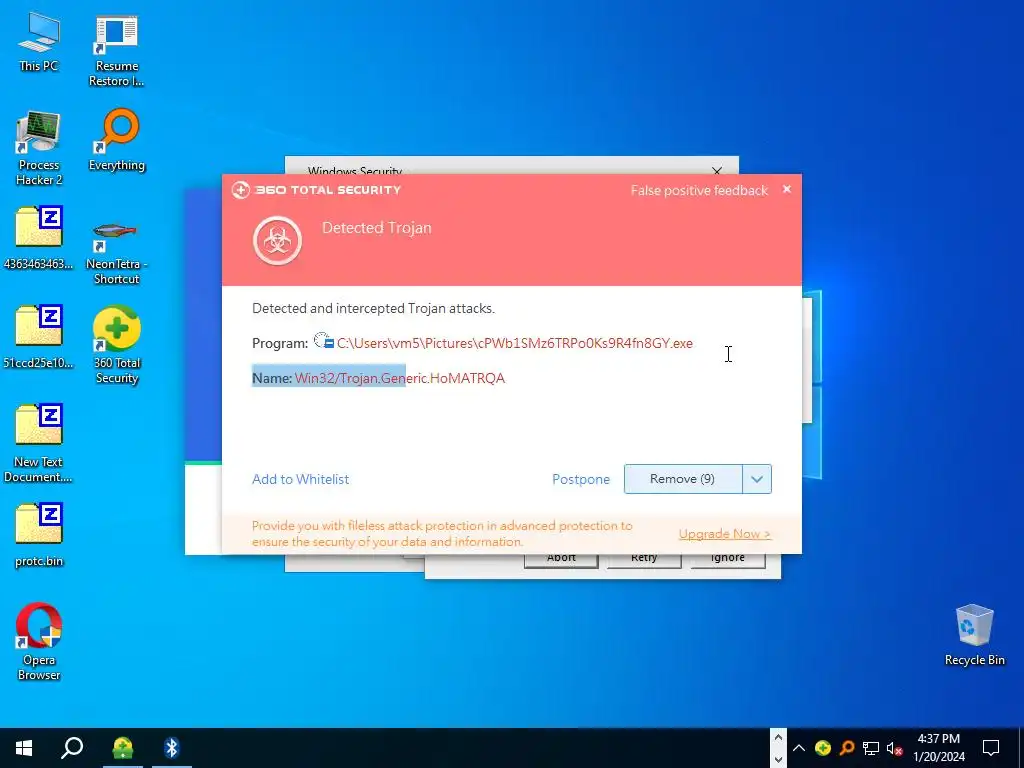Launch Process Hacker 2 shortcut
Viewport: 1024px width, 768px height.
coord(39,149)
